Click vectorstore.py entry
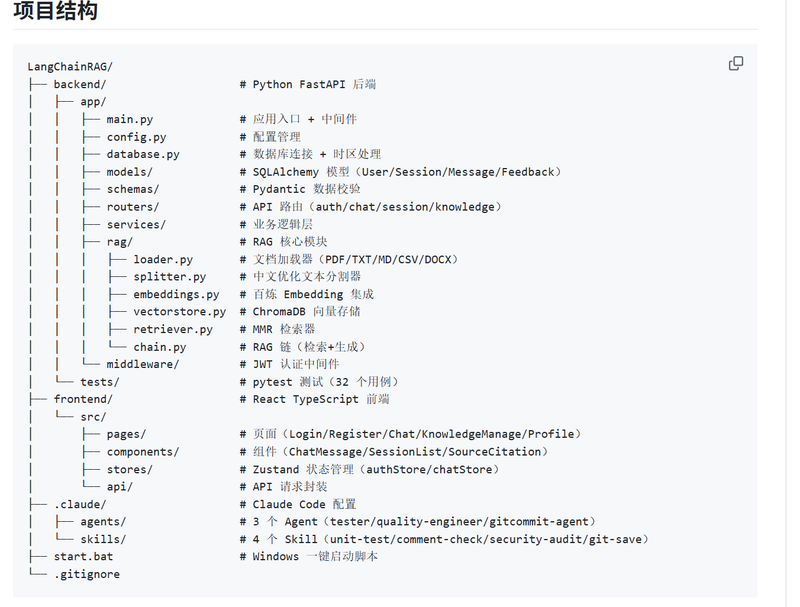 (180, 312)
